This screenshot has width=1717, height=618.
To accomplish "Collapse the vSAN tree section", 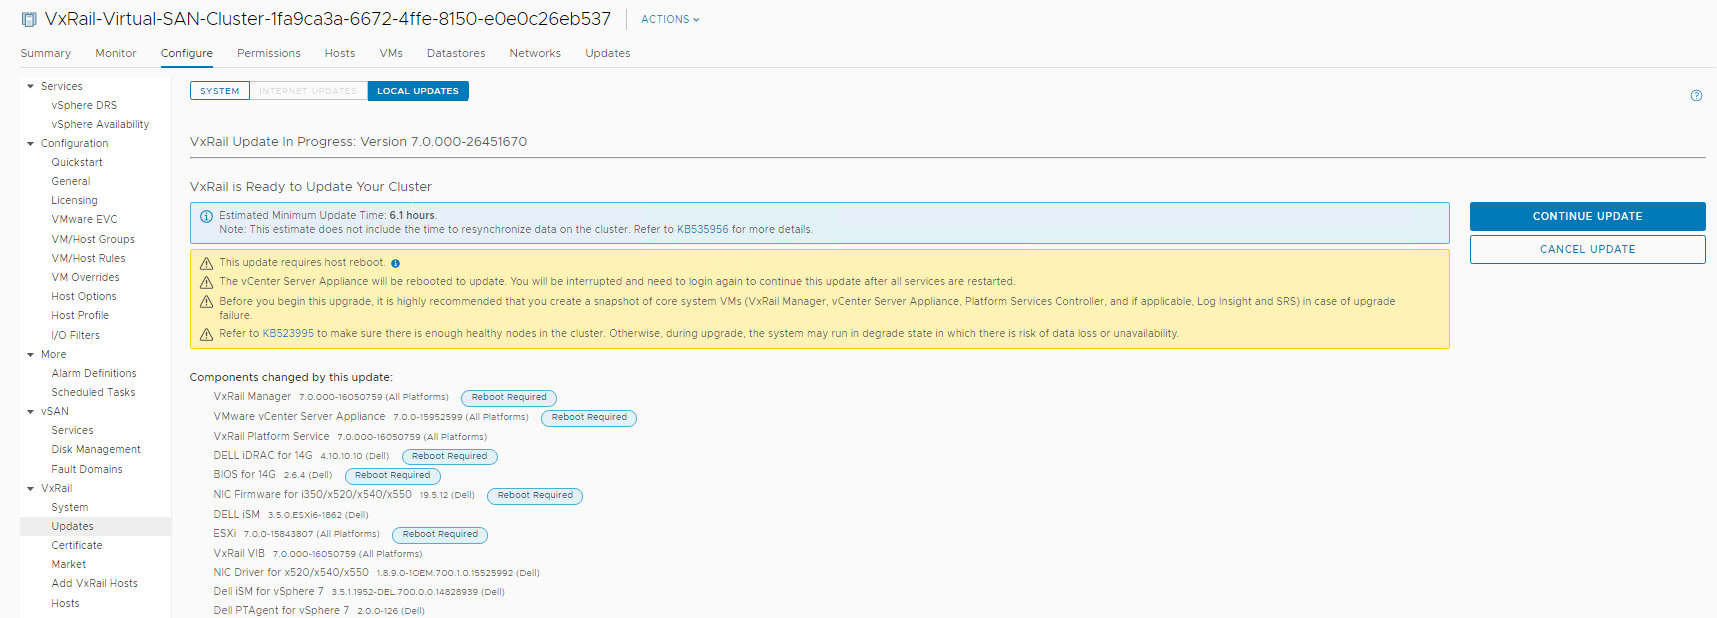I will tap(31, 412).
